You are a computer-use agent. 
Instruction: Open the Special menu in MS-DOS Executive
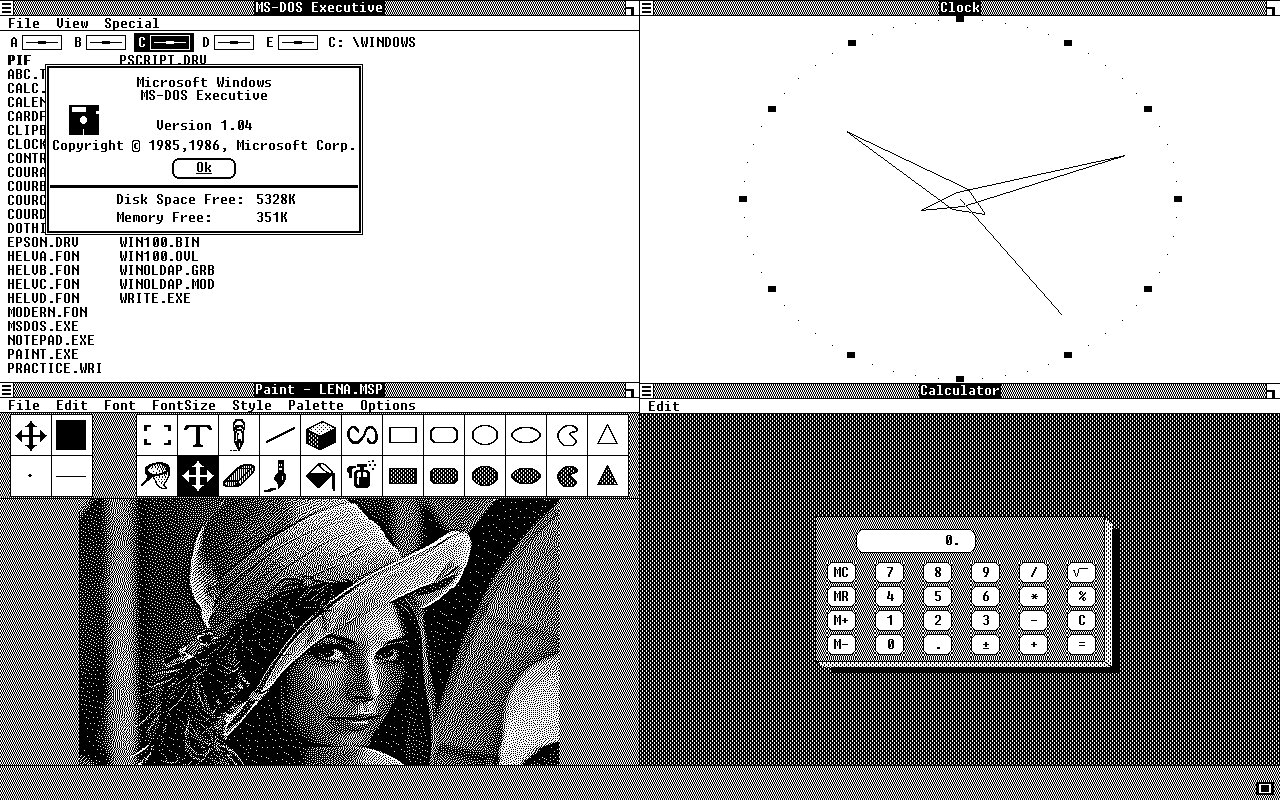click(x=131, y=23)
